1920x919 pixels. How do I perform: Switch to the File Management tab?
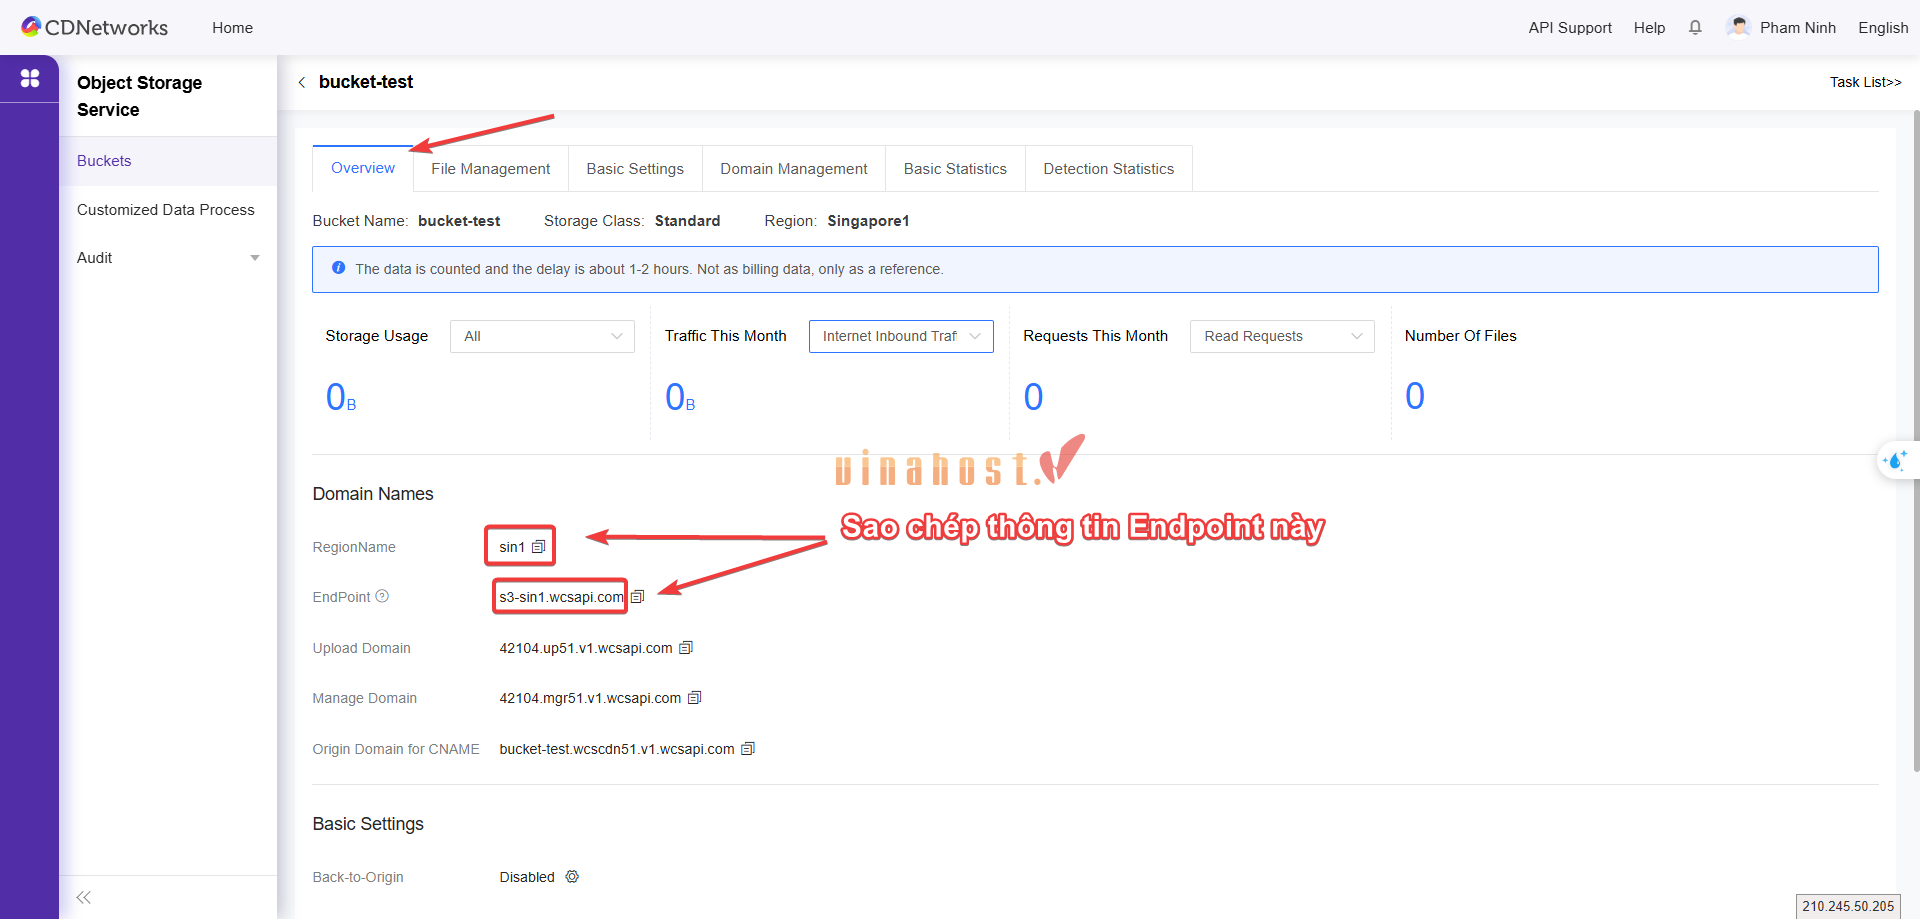[490, 169]
